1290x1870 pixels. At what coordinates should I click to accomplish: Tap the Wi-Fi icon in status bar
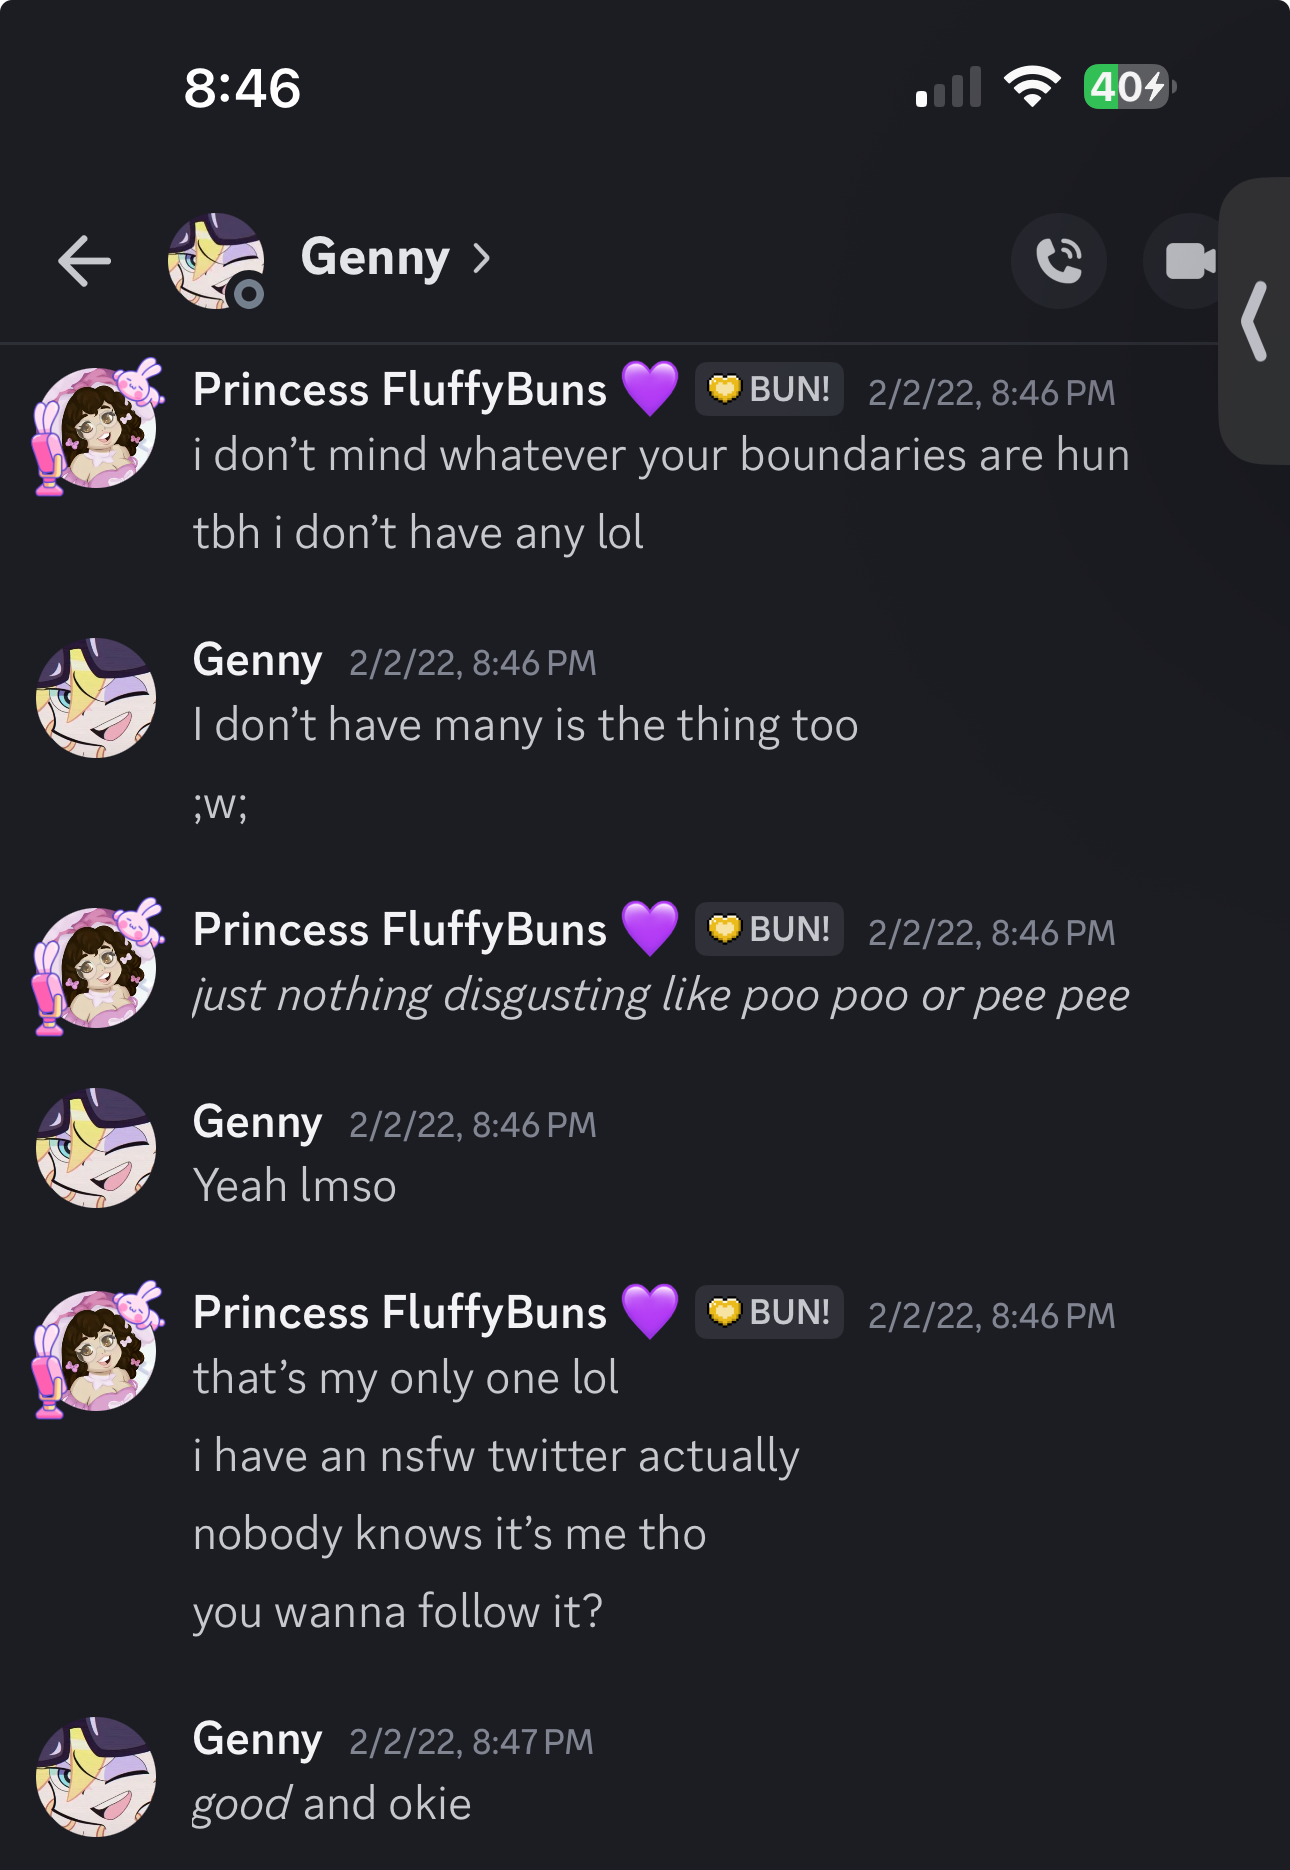[1032, 87]
